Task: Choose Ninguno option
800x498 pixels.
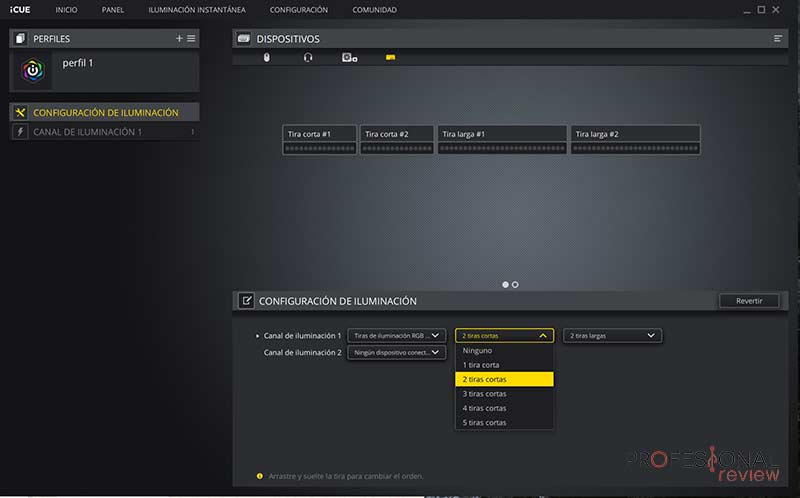Action: pos(504,351)
